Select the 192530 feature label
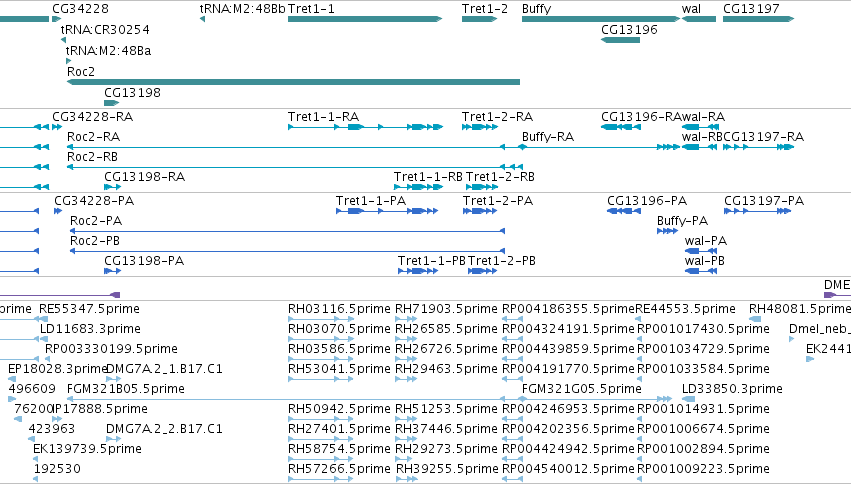 [x=58, y=469]
